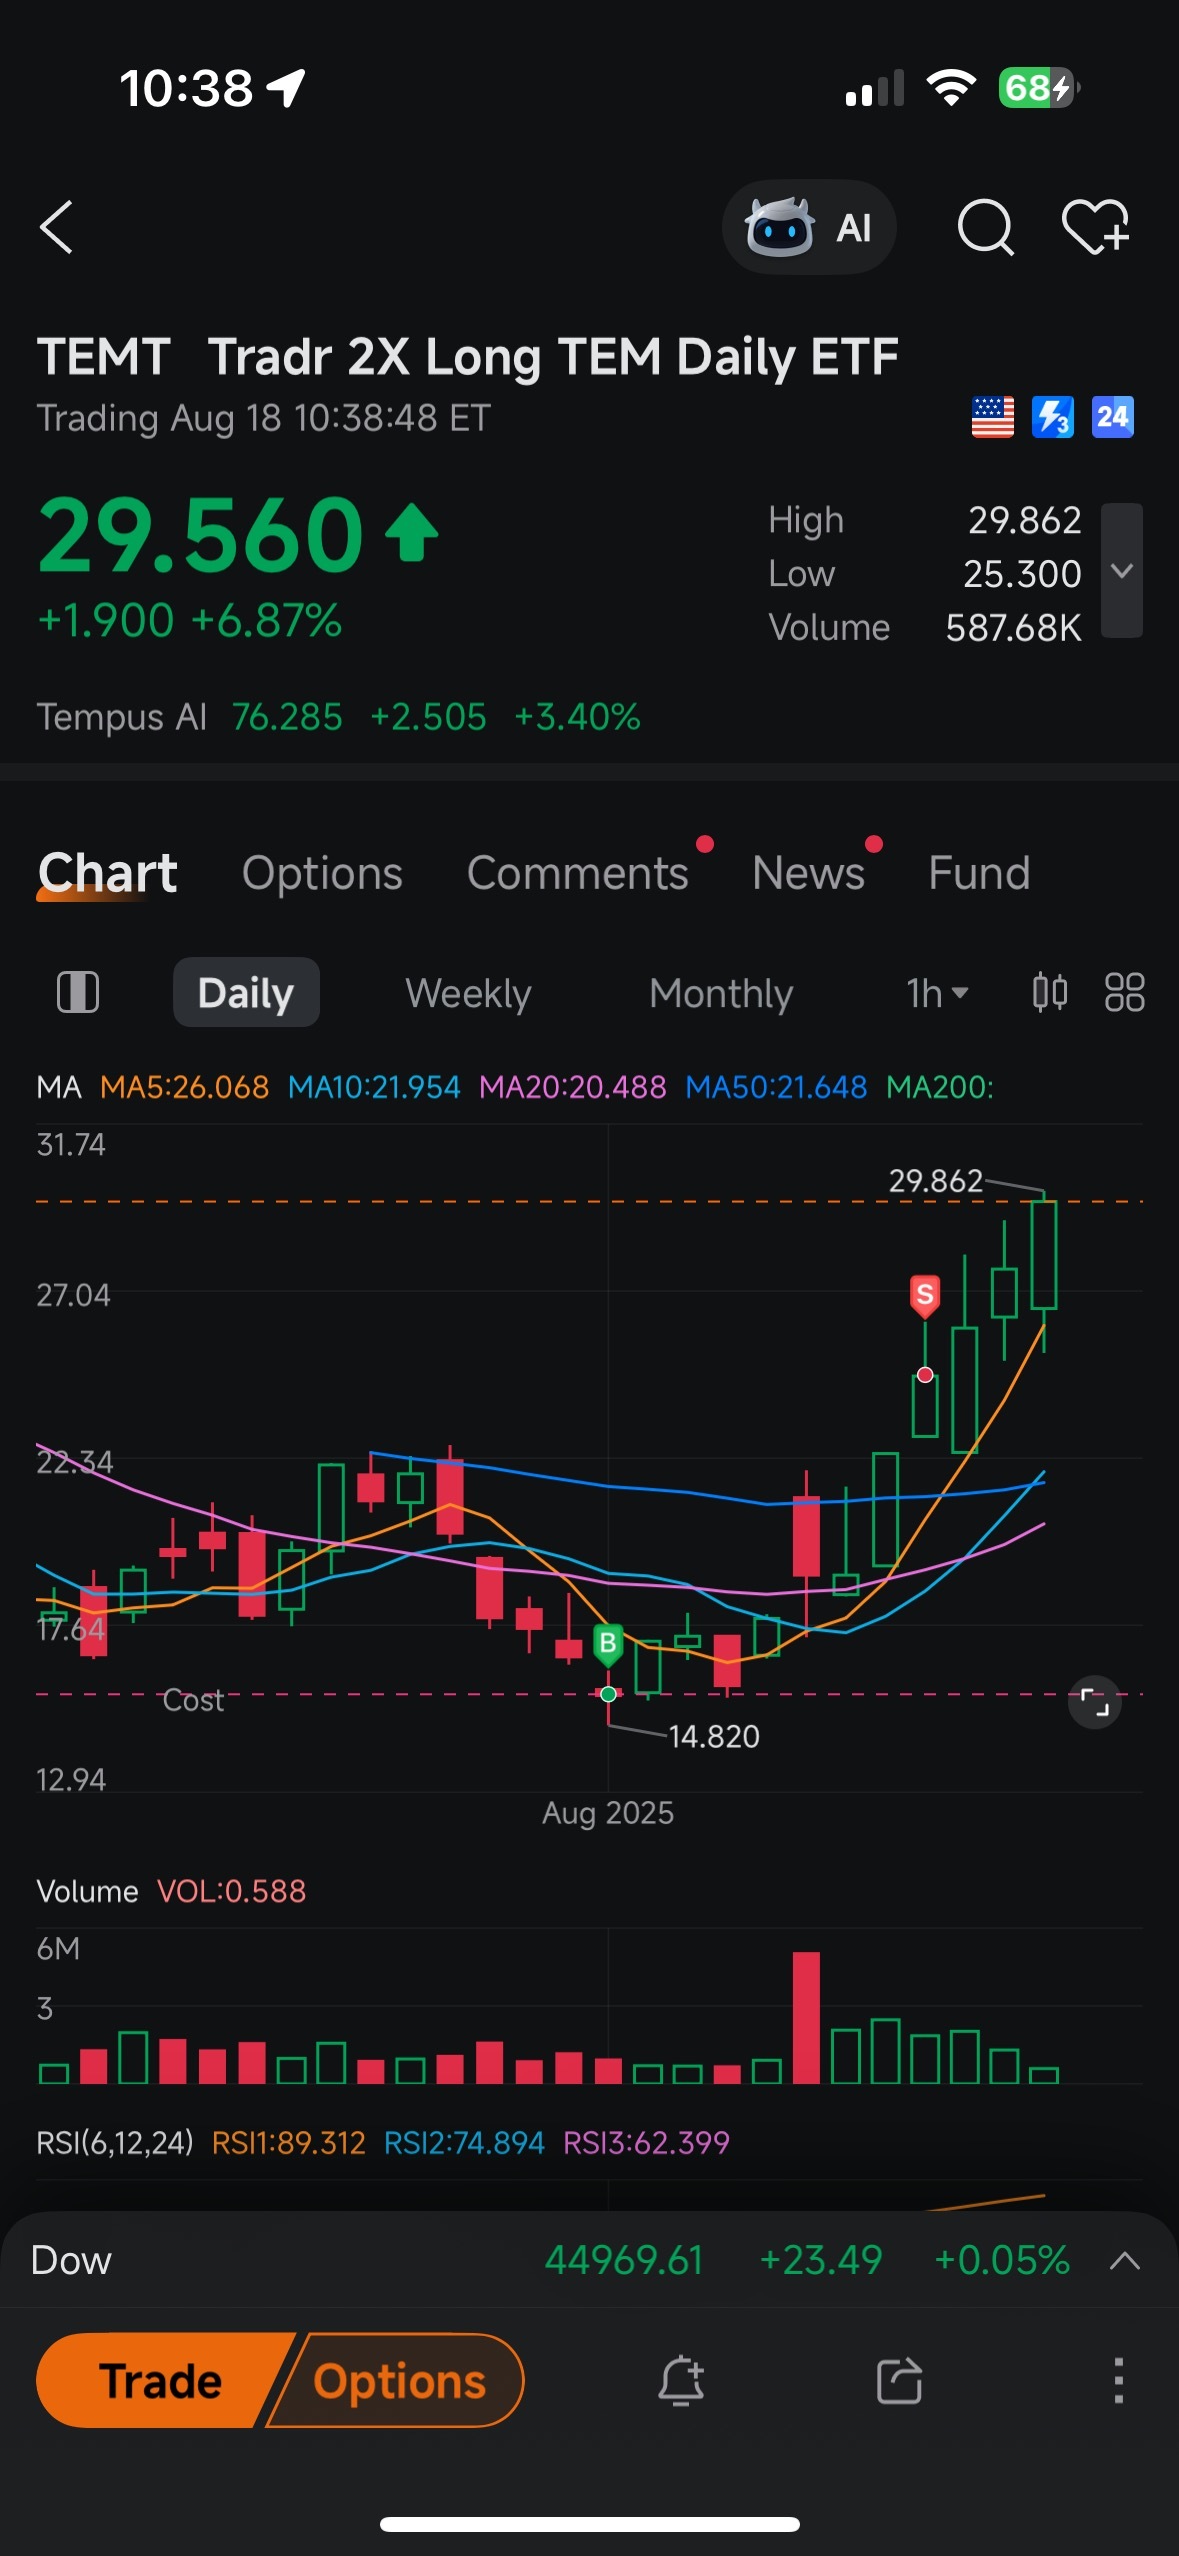Tap the tallest red volume bar
Screen dimensions: 1179x2556
pos(806,2017)
